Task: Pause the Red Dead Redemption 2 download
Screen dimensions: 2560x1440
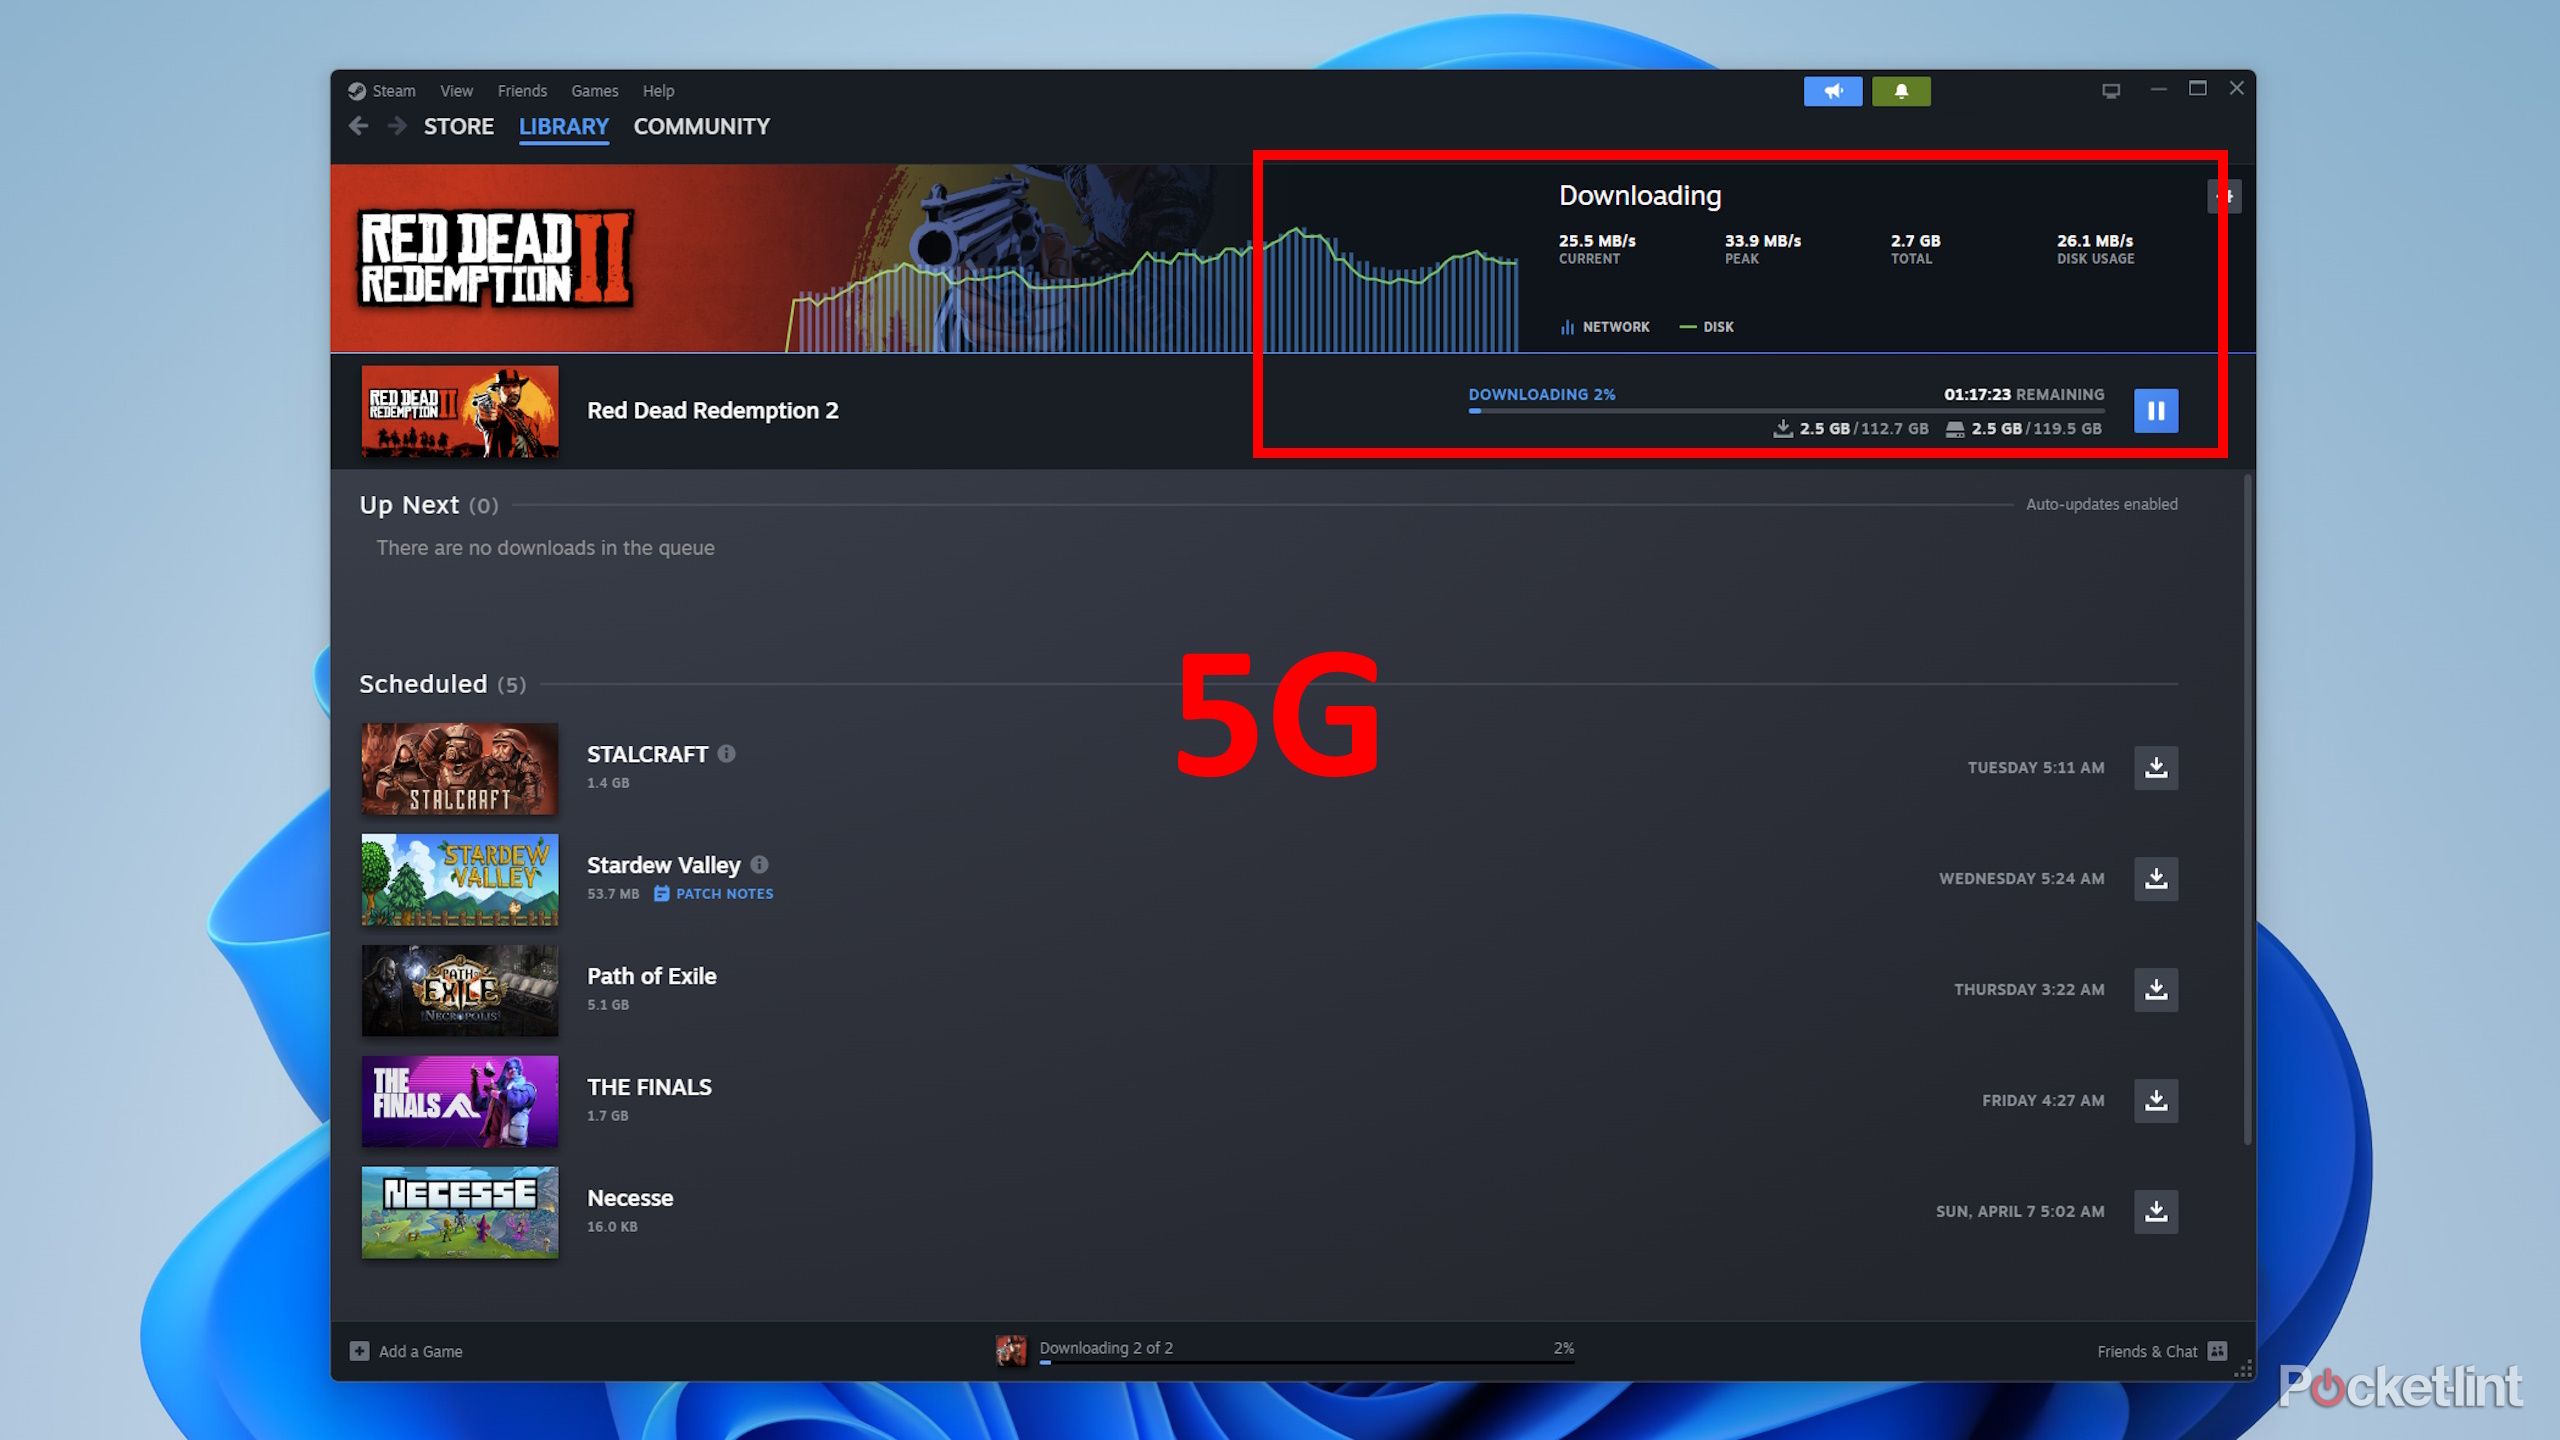Action: (x=2157, y=410)
